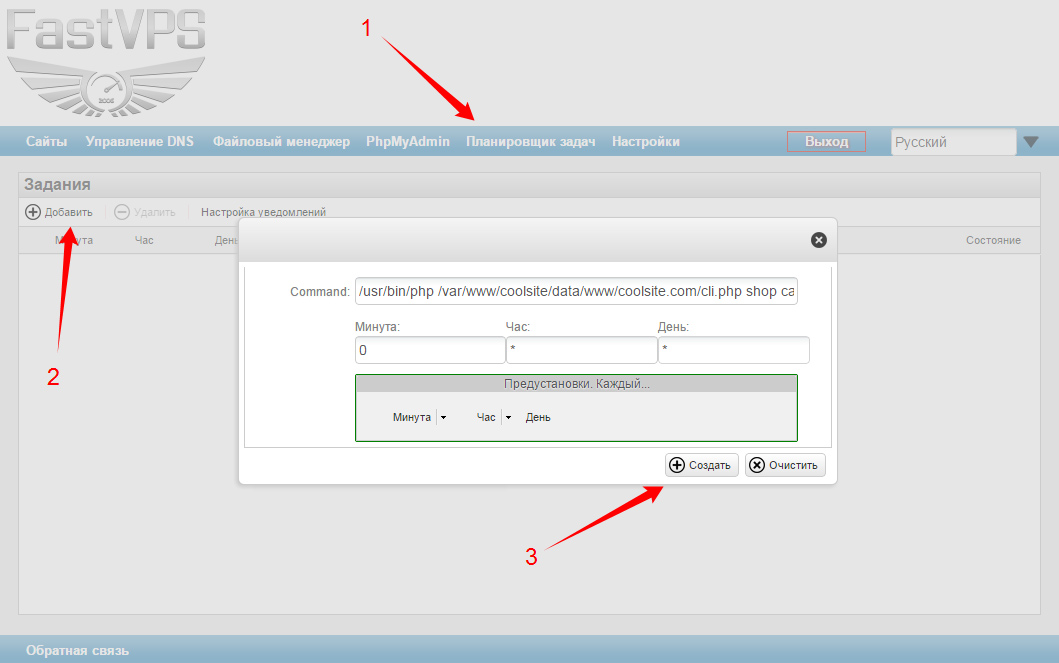Focus the Command input field

576,291
